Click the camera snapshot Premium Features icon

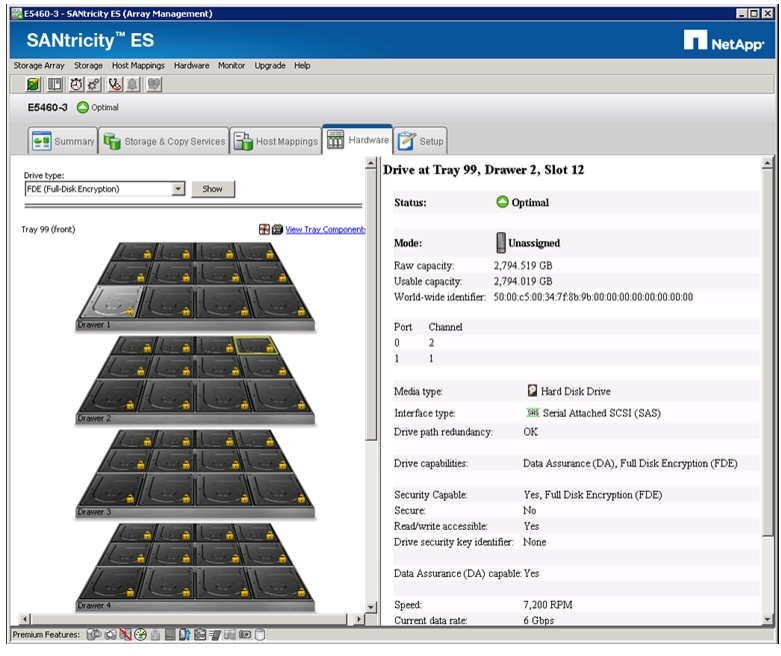click(245, 635)
